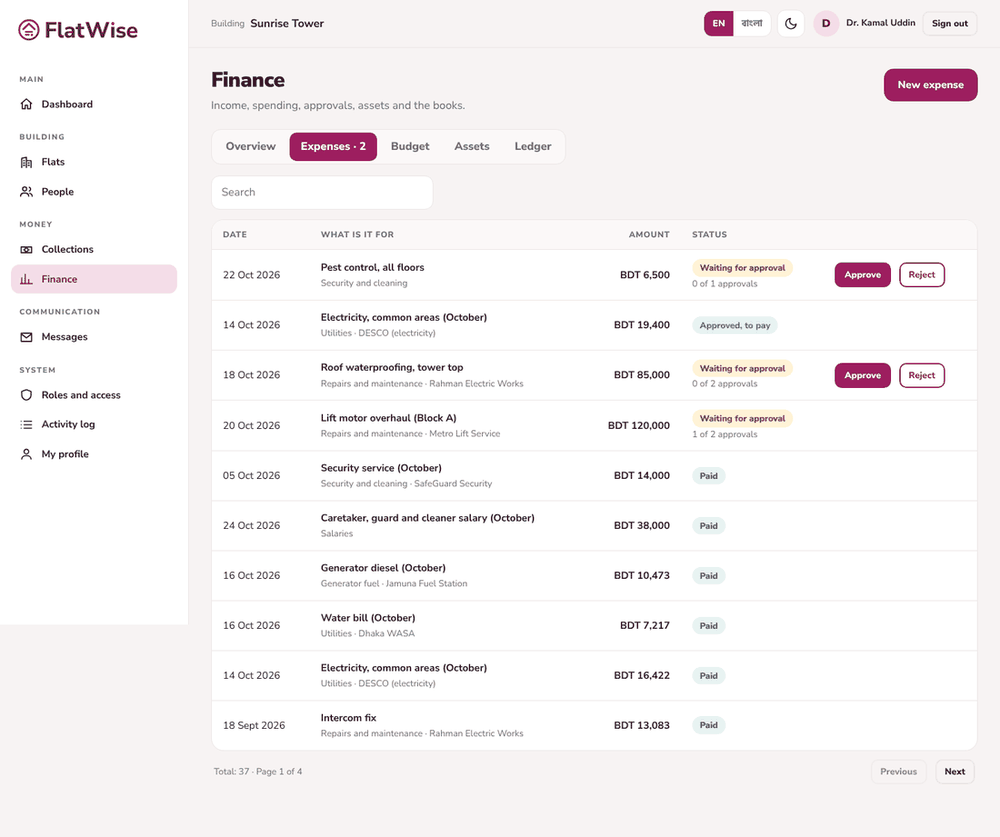Switch language to EN
1000x837 pixels.
coord(719,24)
